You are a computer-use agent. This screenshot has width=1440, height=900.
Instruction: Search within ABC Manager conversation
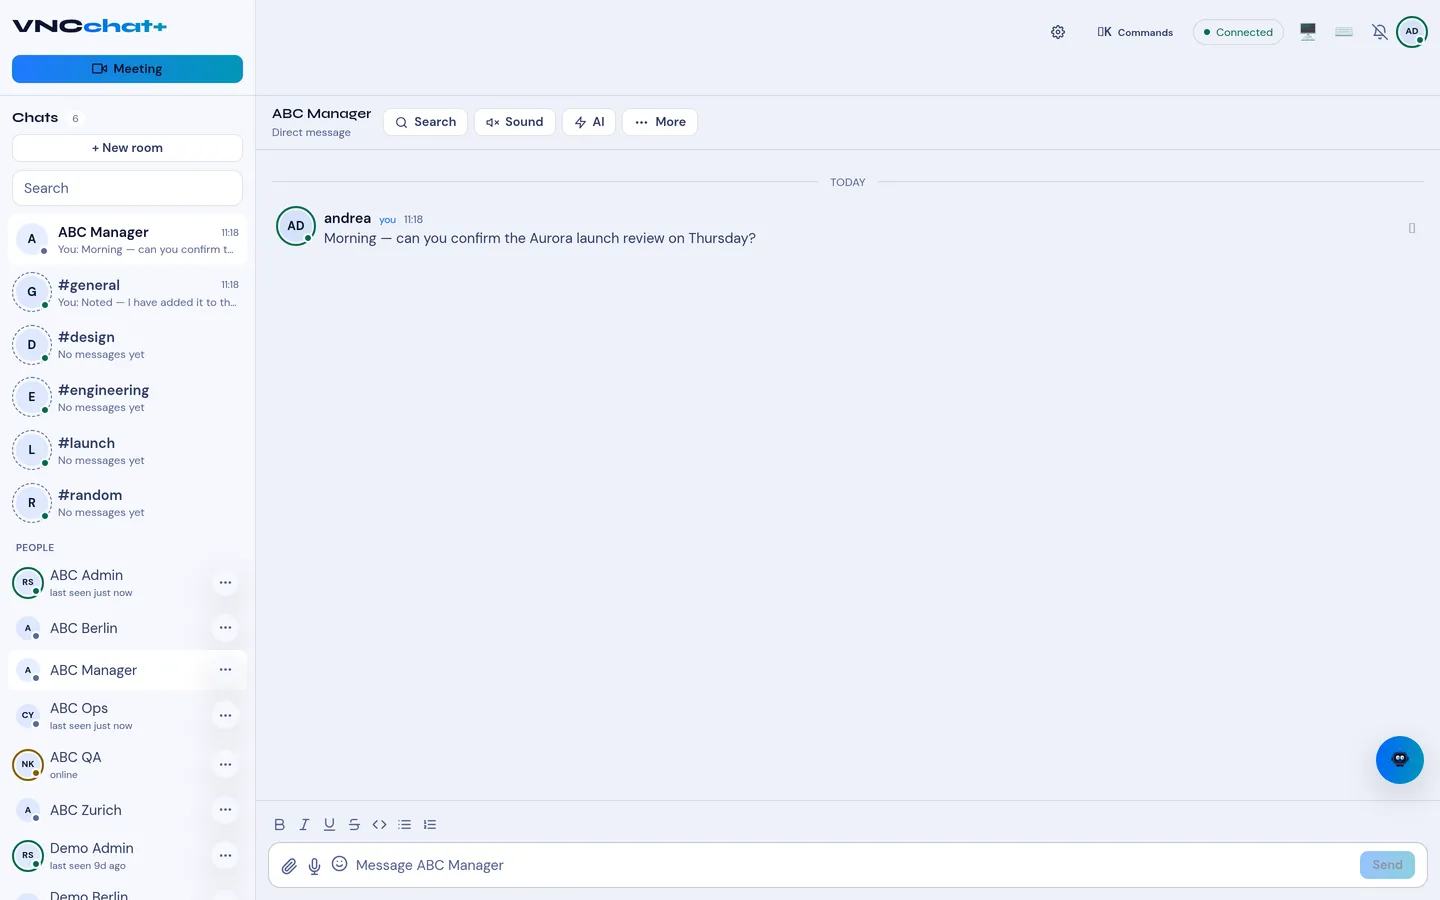click(x=425, y=122)
